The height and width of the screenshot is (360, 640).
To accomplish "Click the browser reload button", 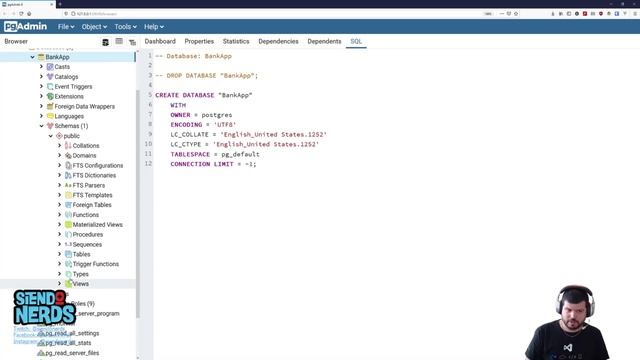I will (21, 13).
